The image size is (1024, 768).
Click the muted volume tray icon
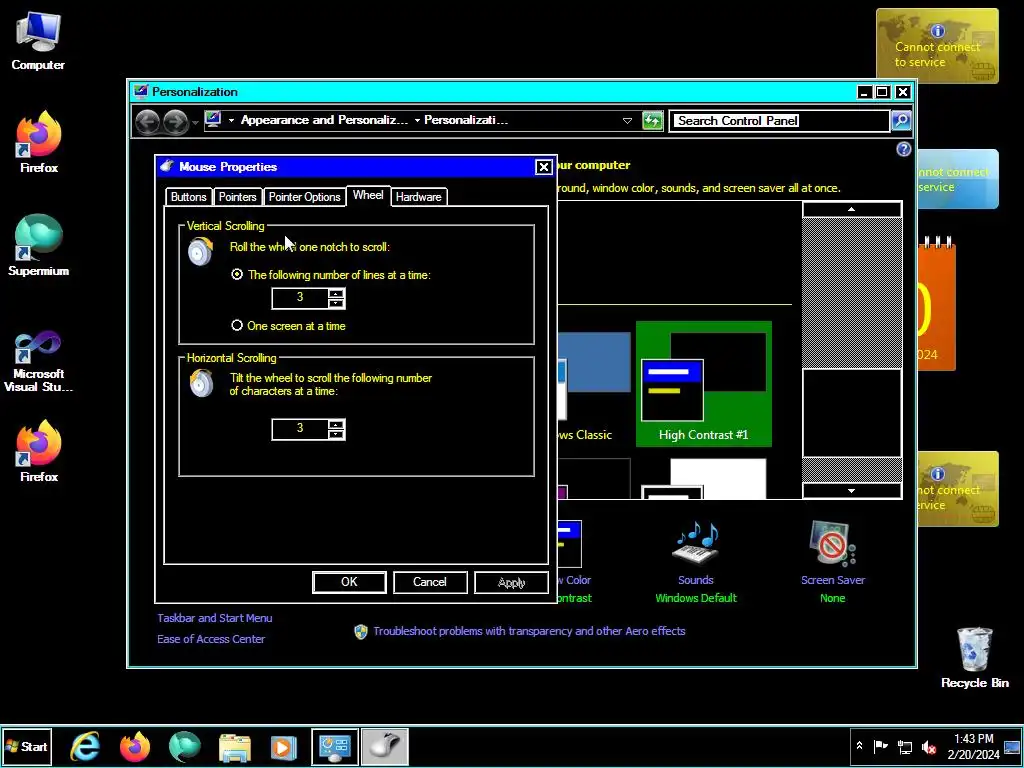[x=929, y=746]
